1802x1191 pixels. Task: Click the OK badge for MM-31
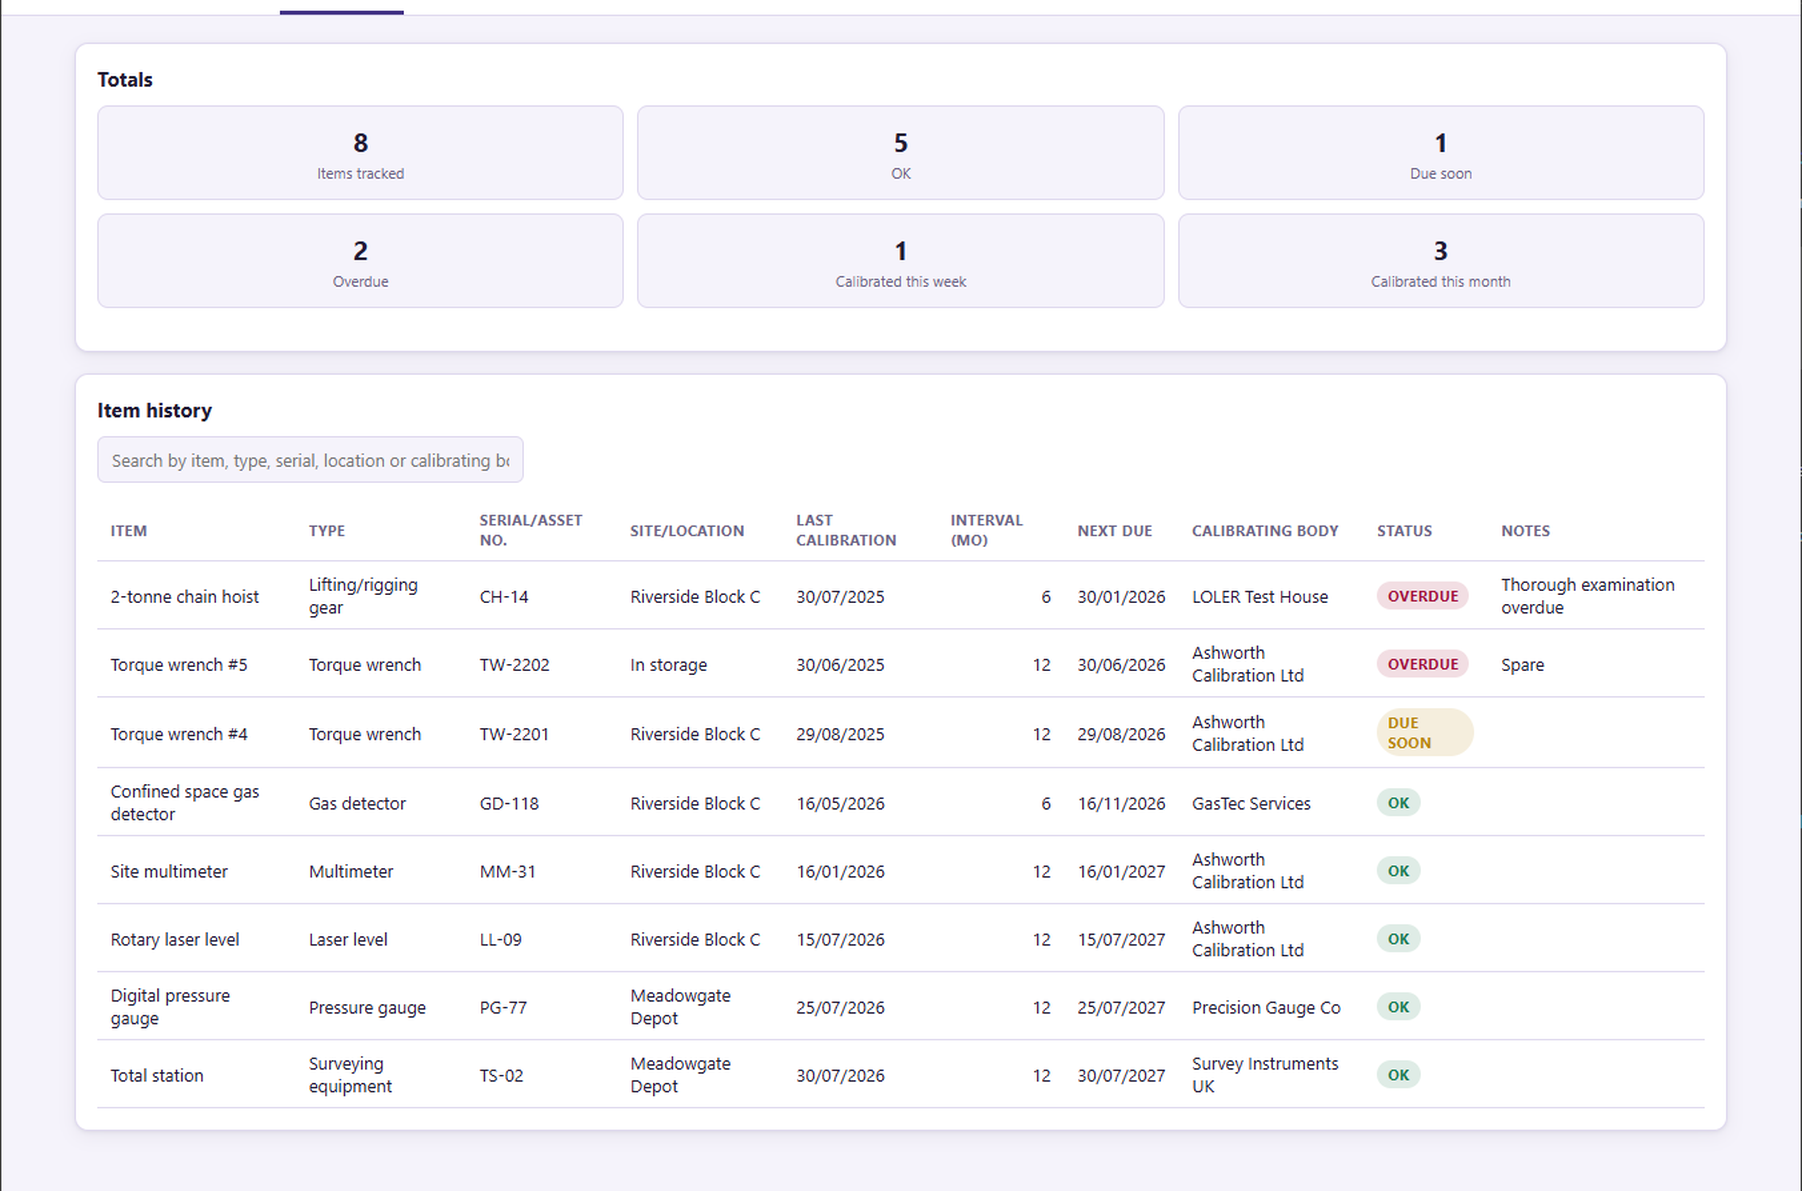1398,871
